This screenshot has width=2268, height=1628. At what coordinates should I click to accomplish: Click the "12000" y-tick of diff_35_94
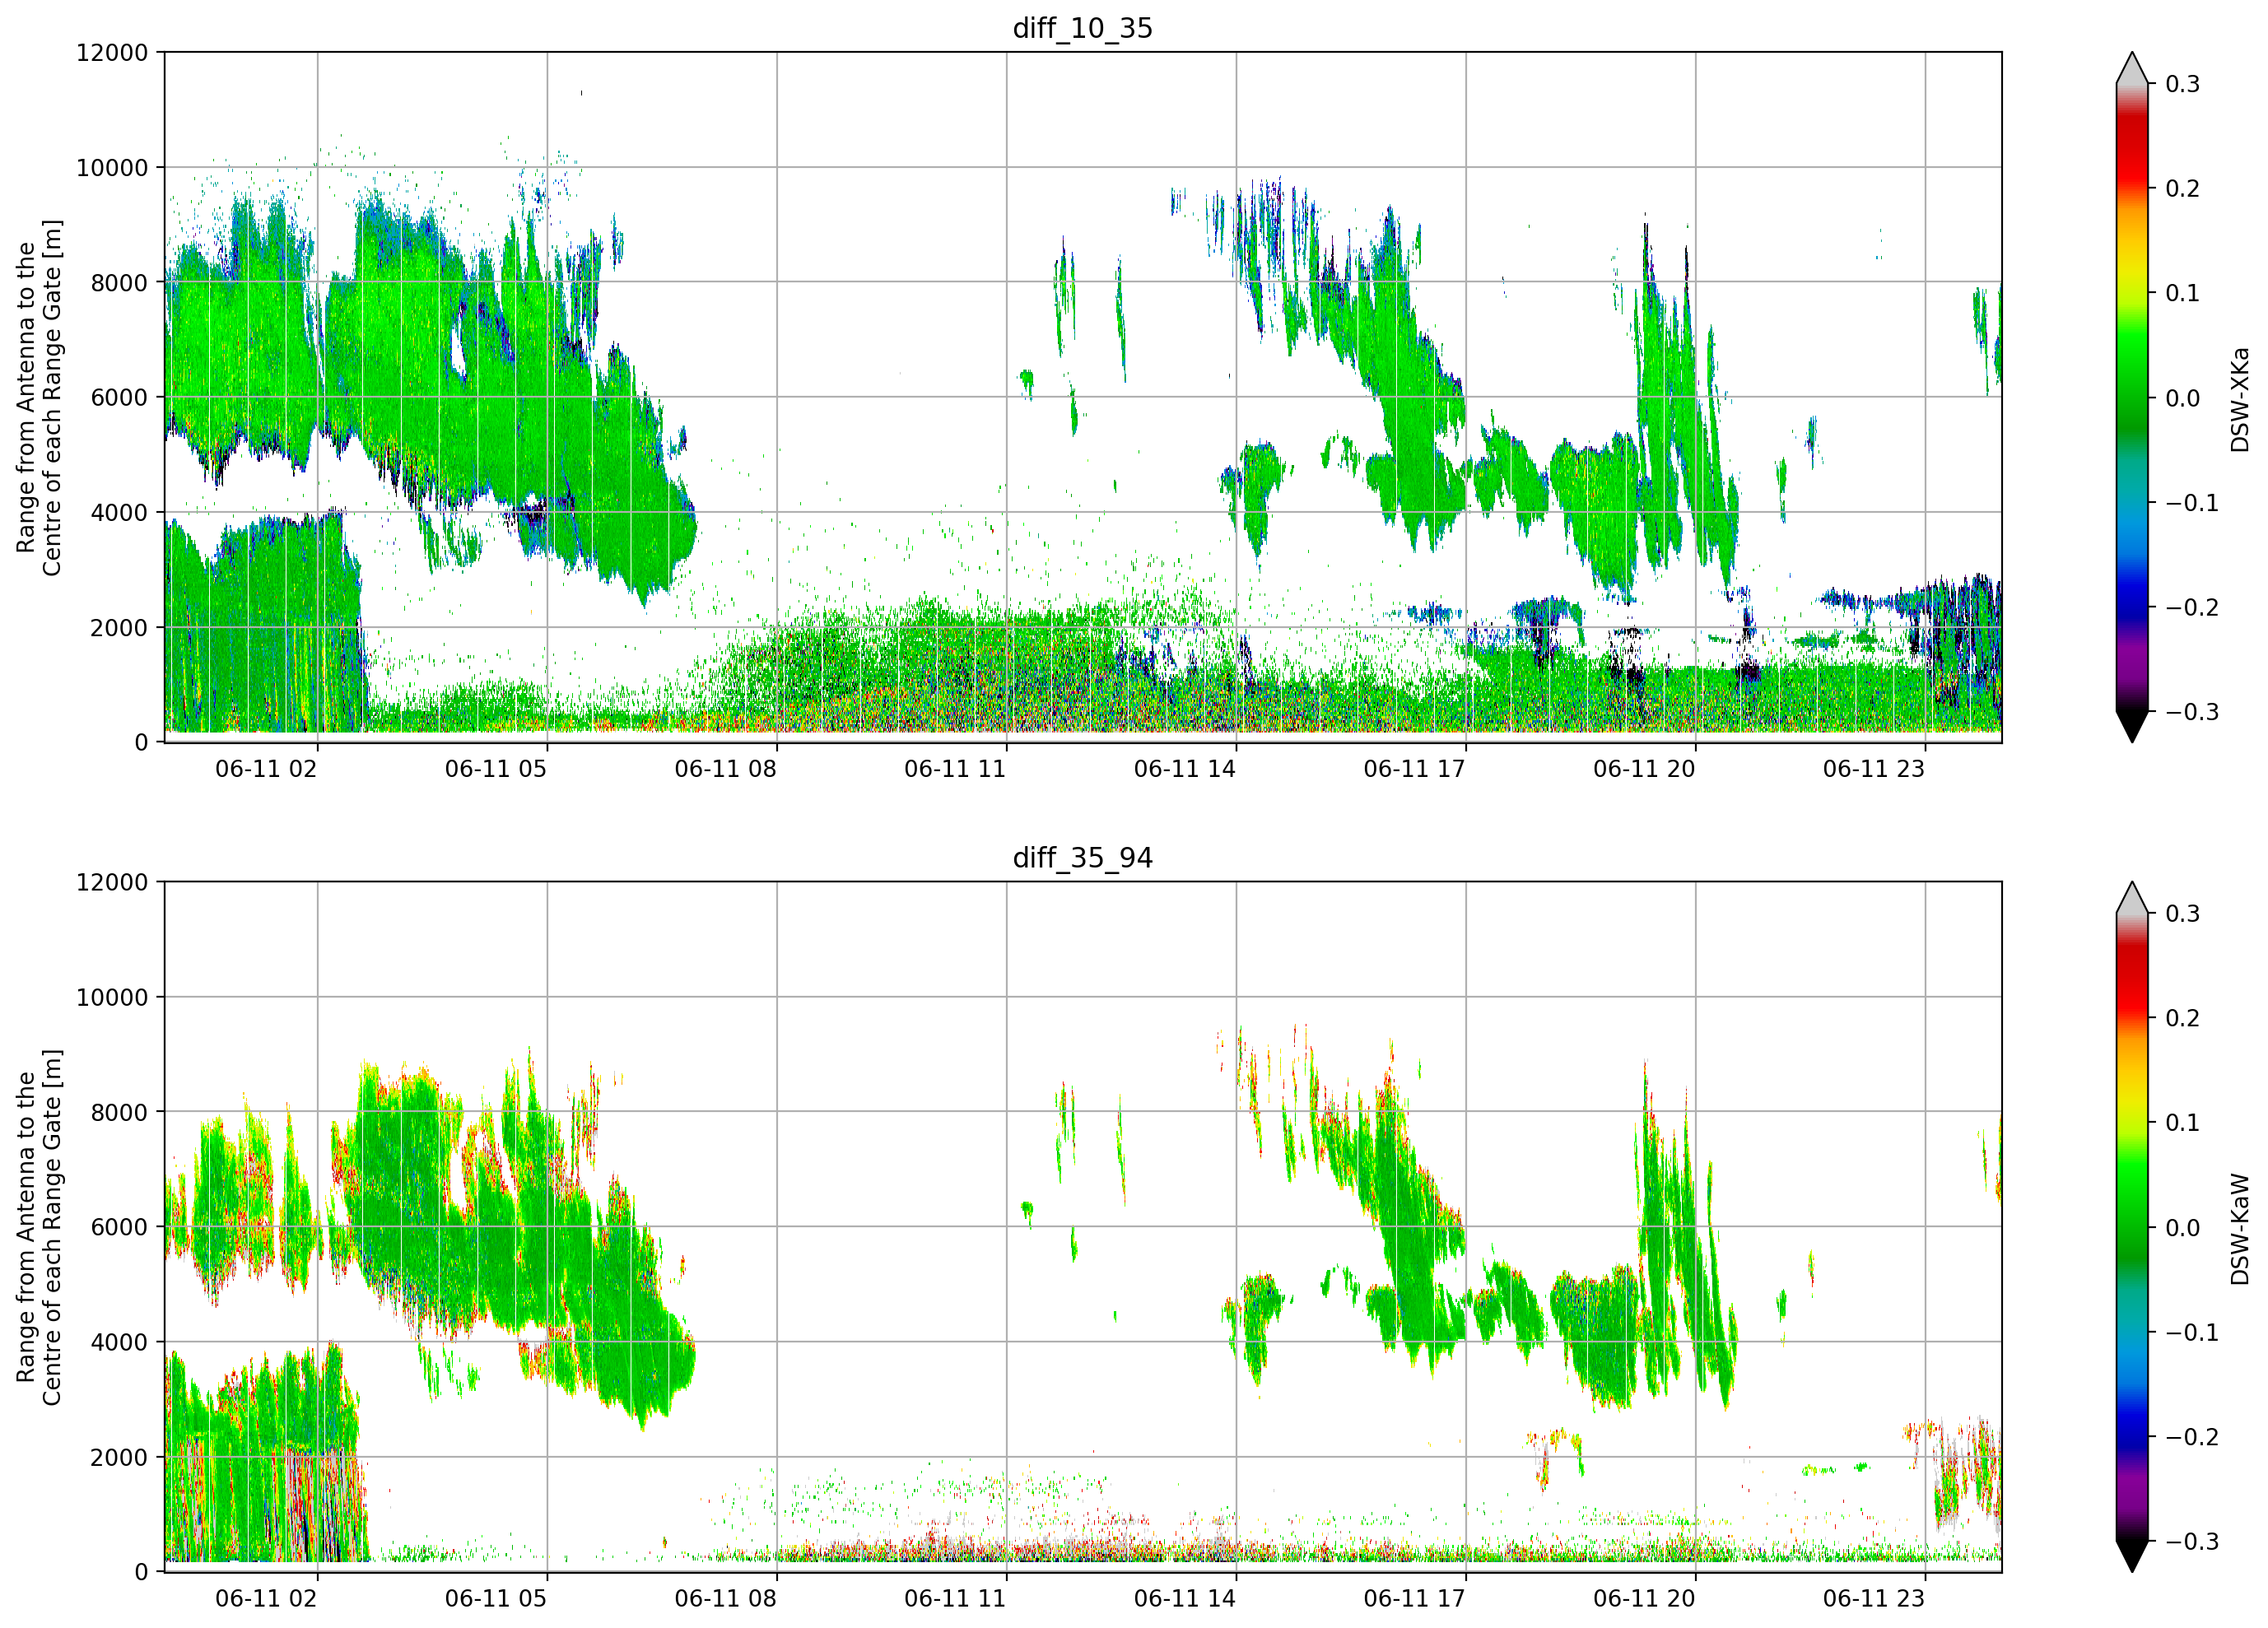point(112,882)
